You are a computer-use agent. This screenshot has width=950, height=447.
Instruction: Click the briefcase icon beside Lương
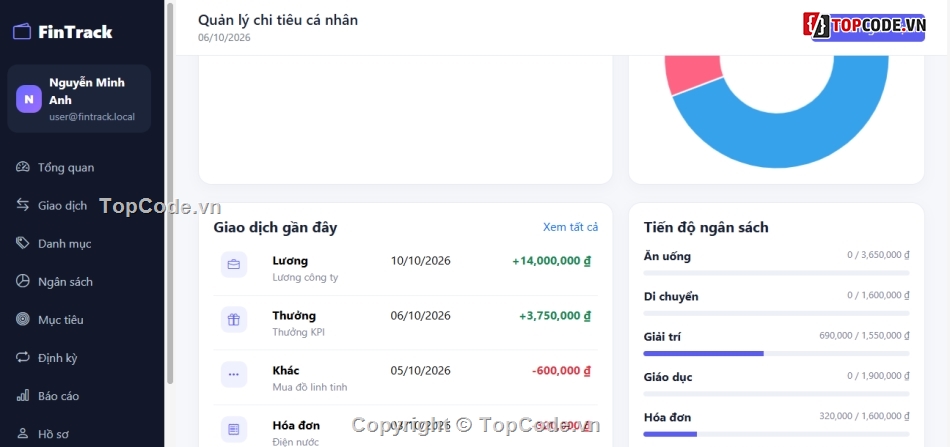coord(234,265)
